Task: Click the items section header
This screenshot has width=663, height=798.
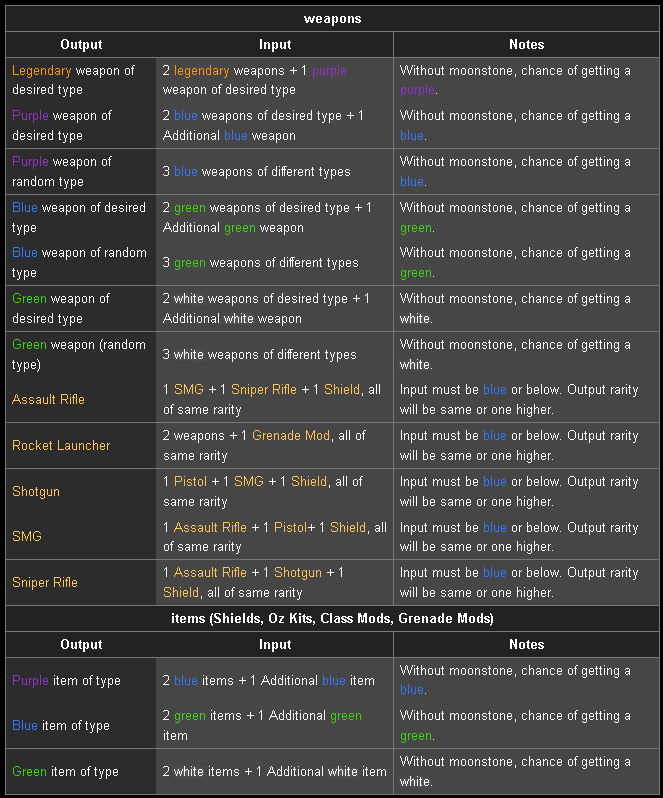Action: (x=332, y=618)
